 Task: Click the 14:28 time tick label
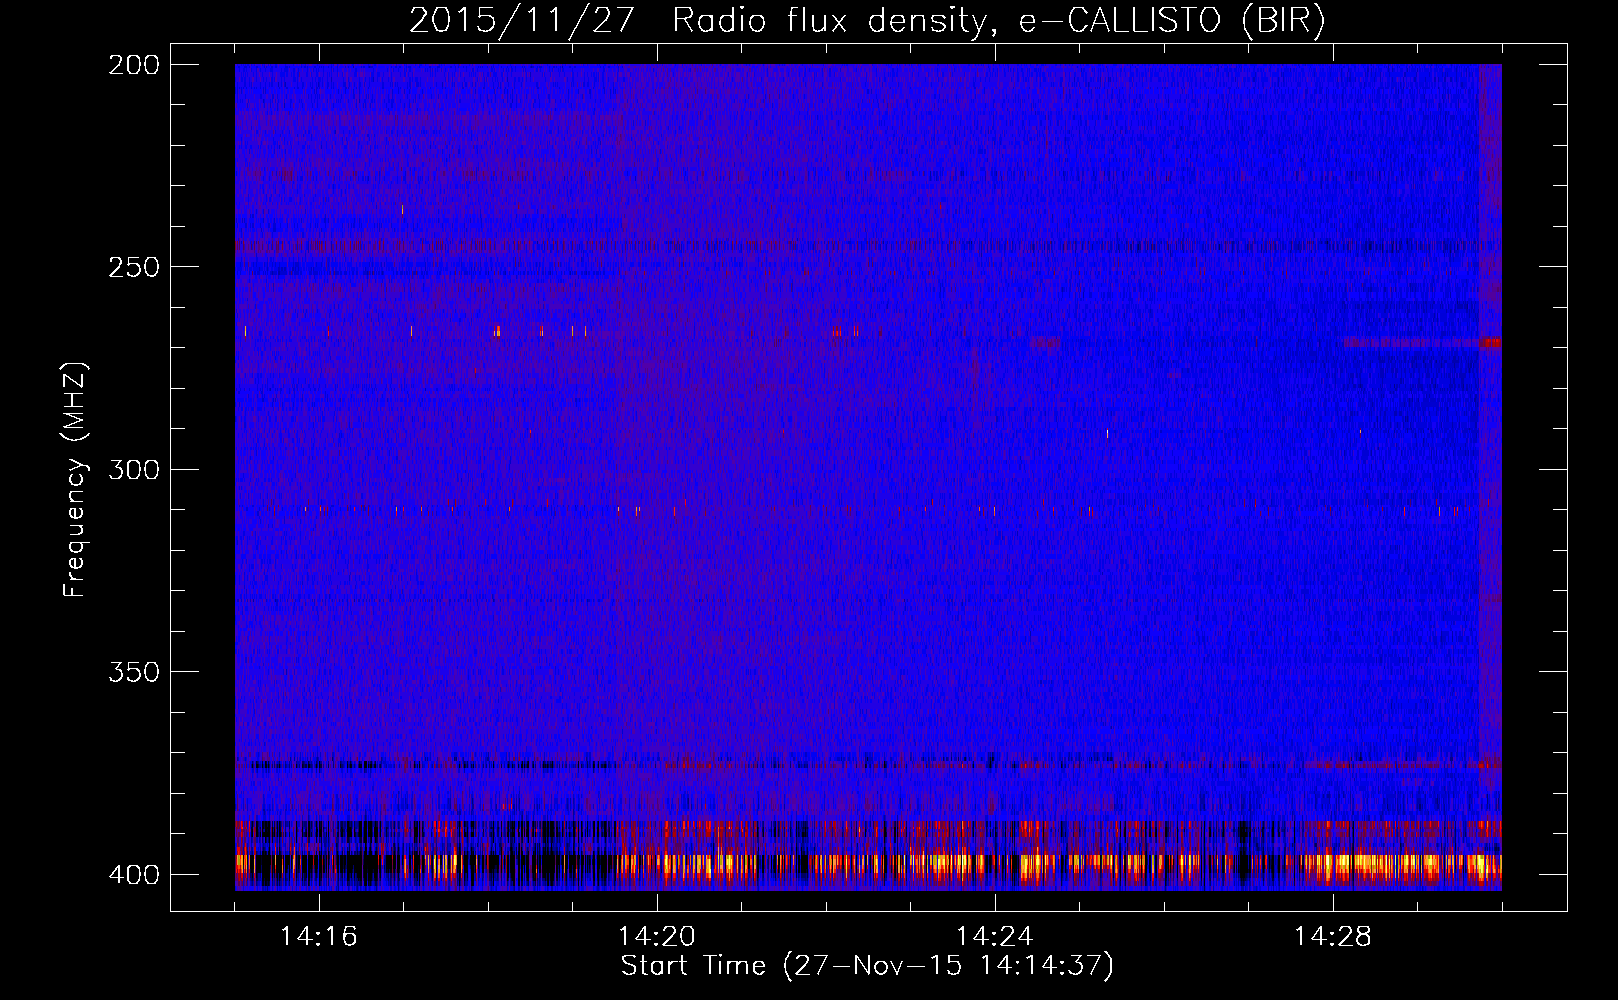tap(1333, 936)
